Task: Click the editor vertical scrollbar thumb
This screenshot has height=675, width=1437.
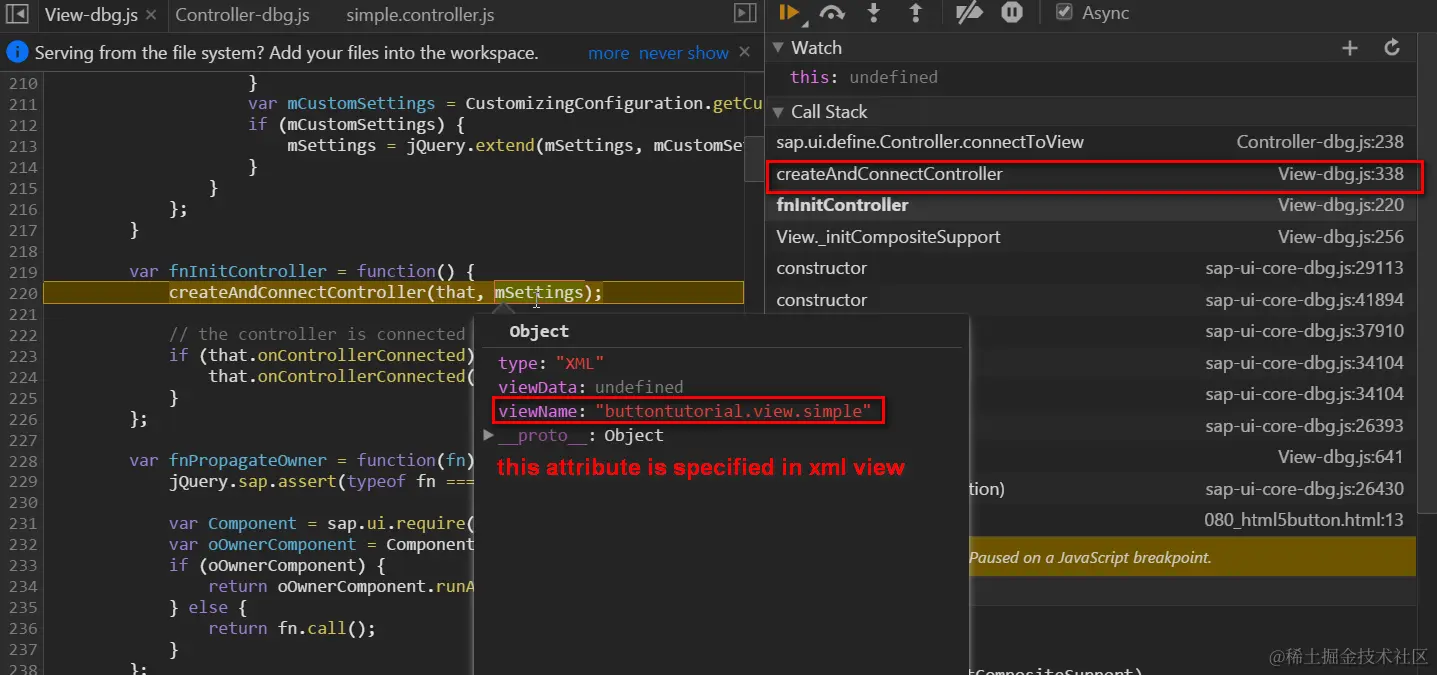Action: [755, 159]
